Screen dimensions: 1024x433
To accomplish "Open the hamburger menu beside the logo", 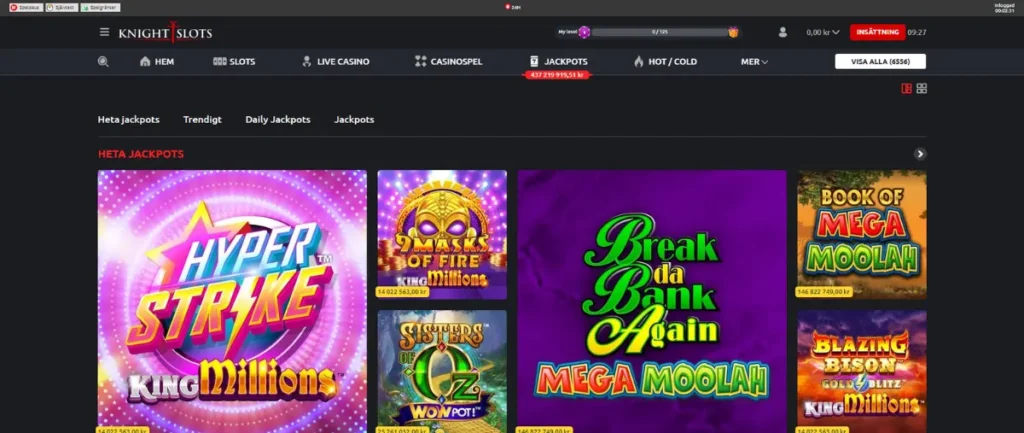I will 104,32.
